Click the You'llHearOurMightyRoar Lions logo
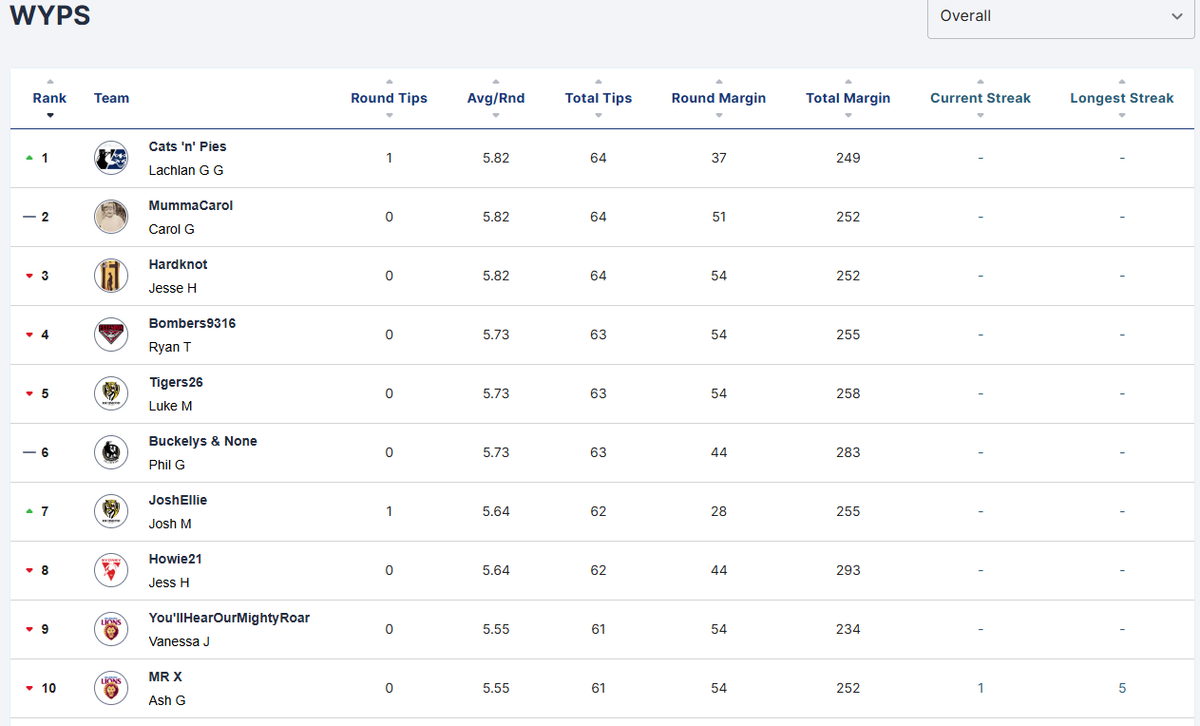Screen dimensions: 1200x726 [x=111, y=630]
